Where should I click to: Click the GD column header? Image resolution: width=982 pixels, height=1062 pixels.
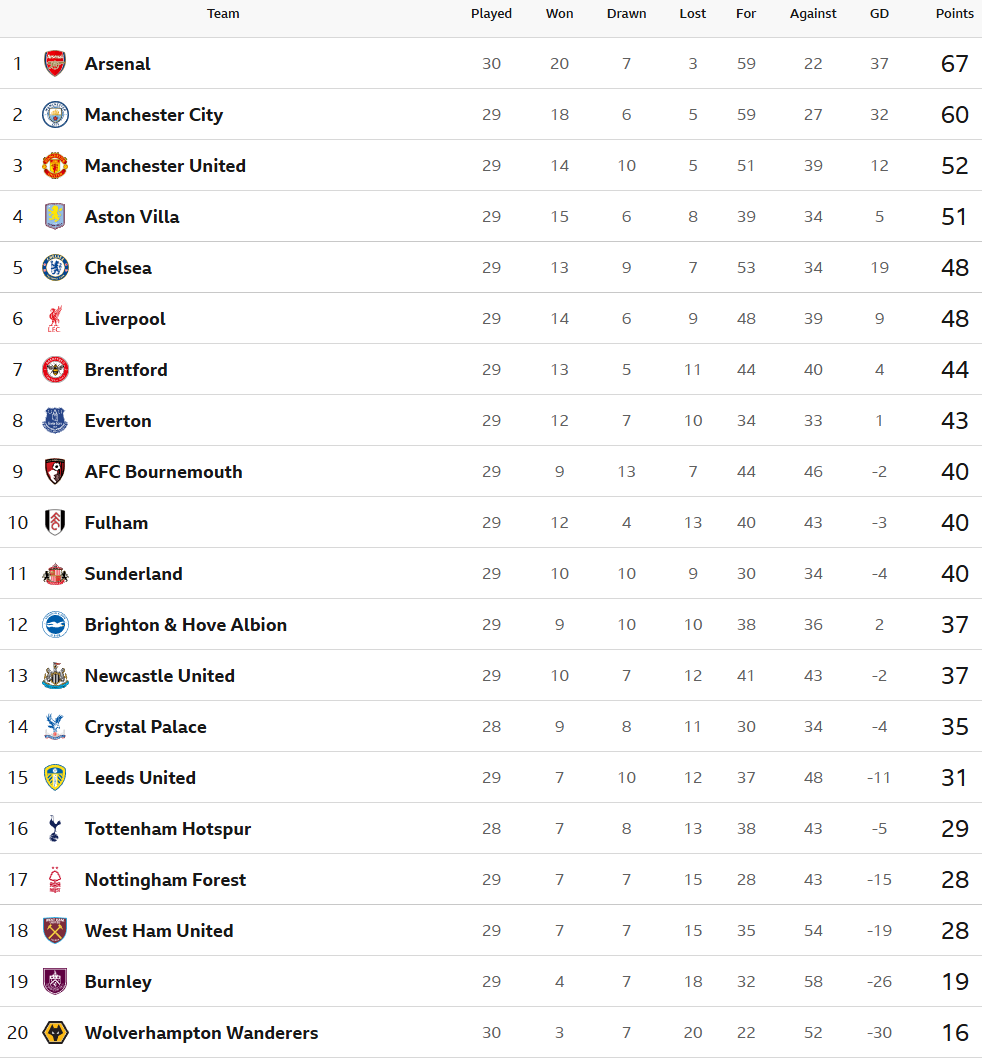(879, 14)
